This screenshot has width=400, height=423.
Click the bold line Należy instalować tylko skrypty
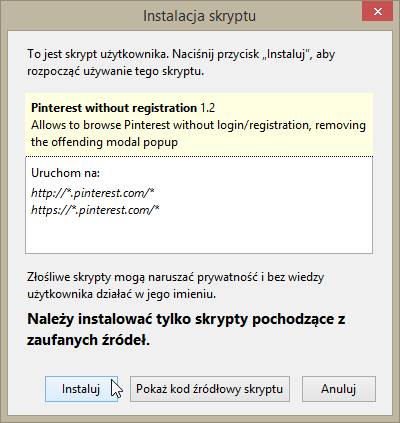[186, 319]
